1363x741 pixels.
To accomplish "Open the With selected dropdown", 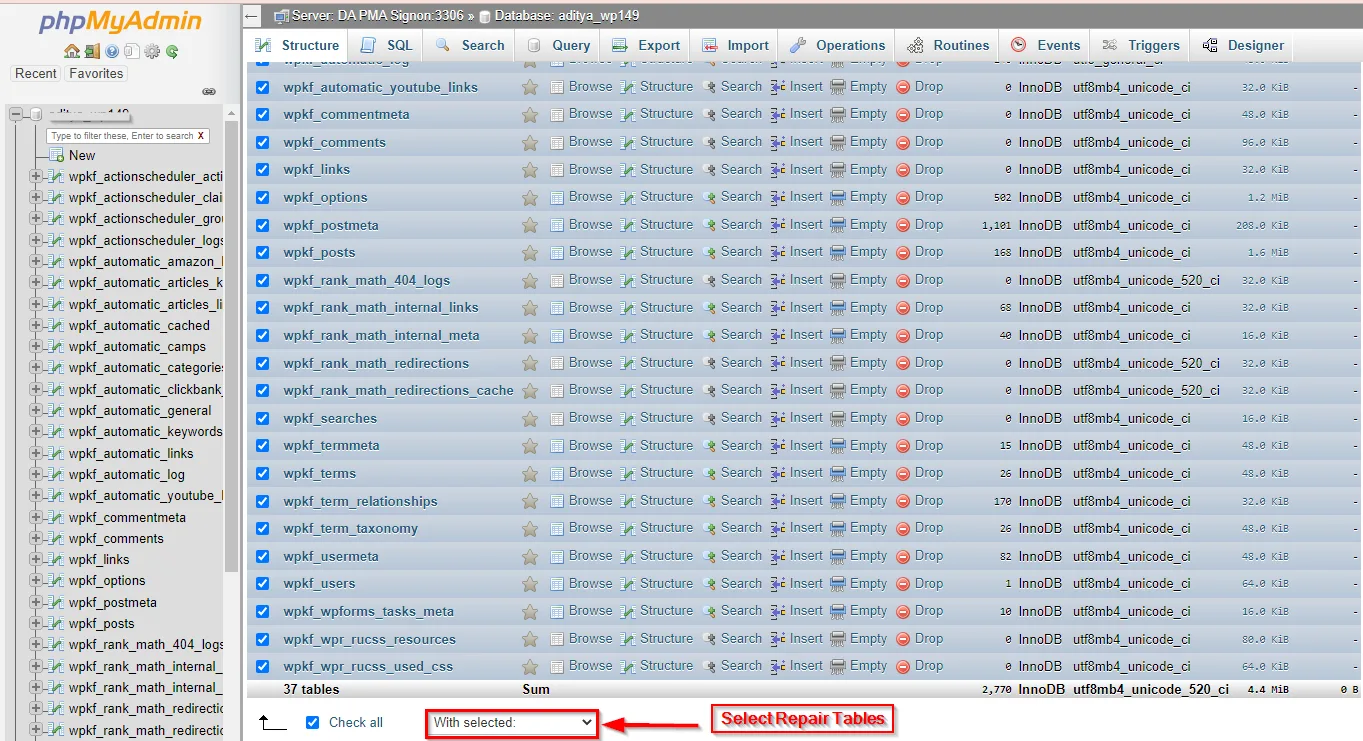I will pyautogui.click(x=512, y=722).
